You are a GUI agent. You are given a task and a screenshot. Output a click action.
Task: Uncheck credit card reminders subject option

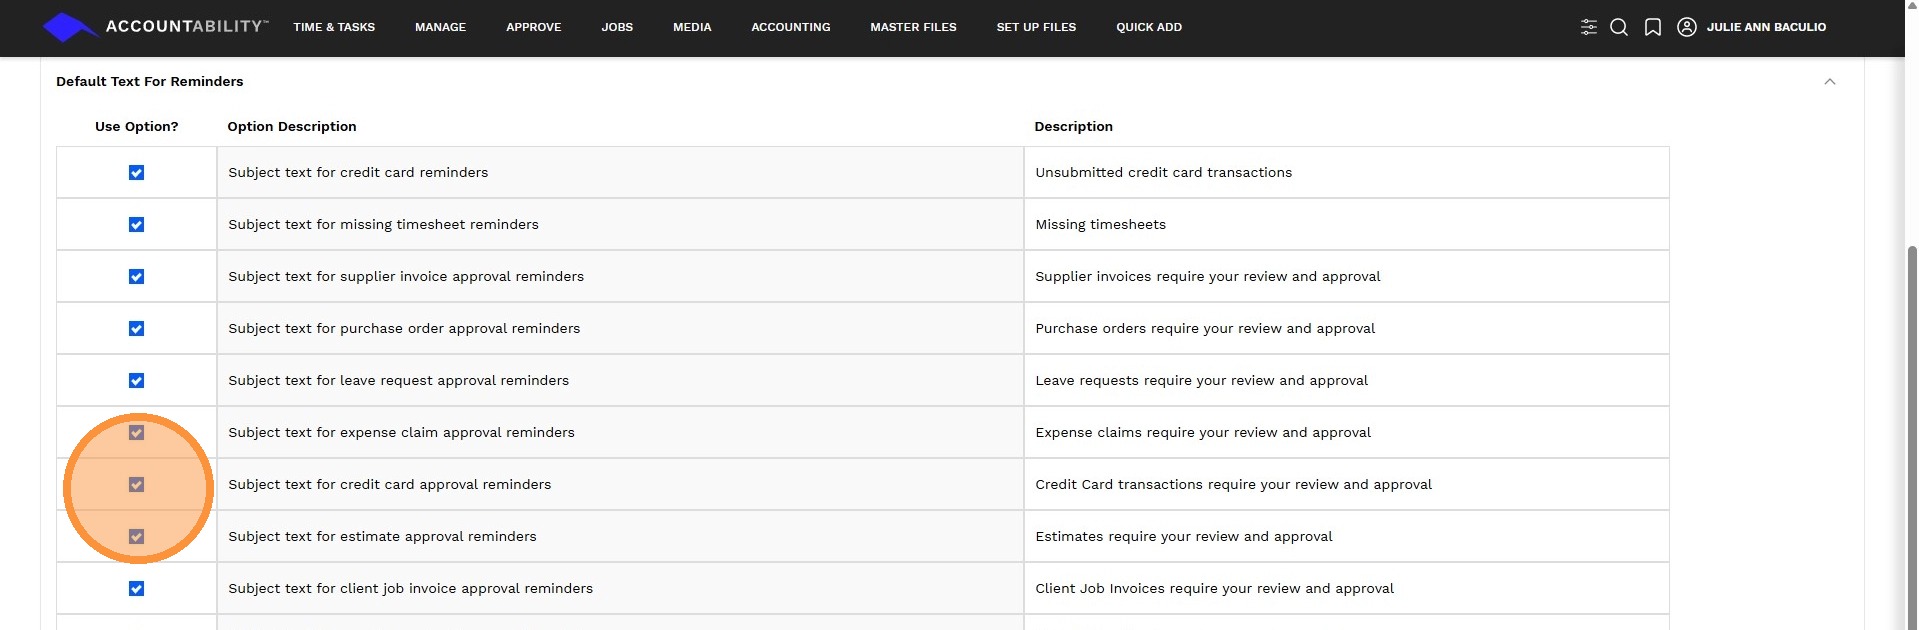pos(137,173)
